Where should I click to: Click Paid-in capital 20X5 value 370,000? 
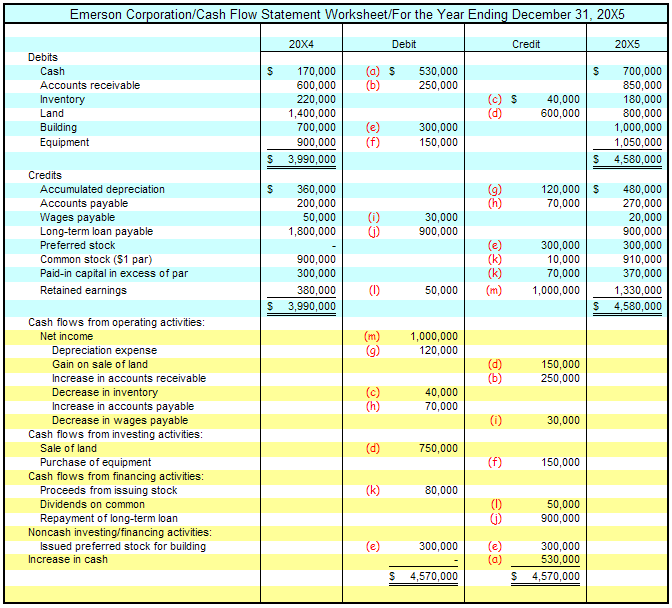[x=642, y=273]
